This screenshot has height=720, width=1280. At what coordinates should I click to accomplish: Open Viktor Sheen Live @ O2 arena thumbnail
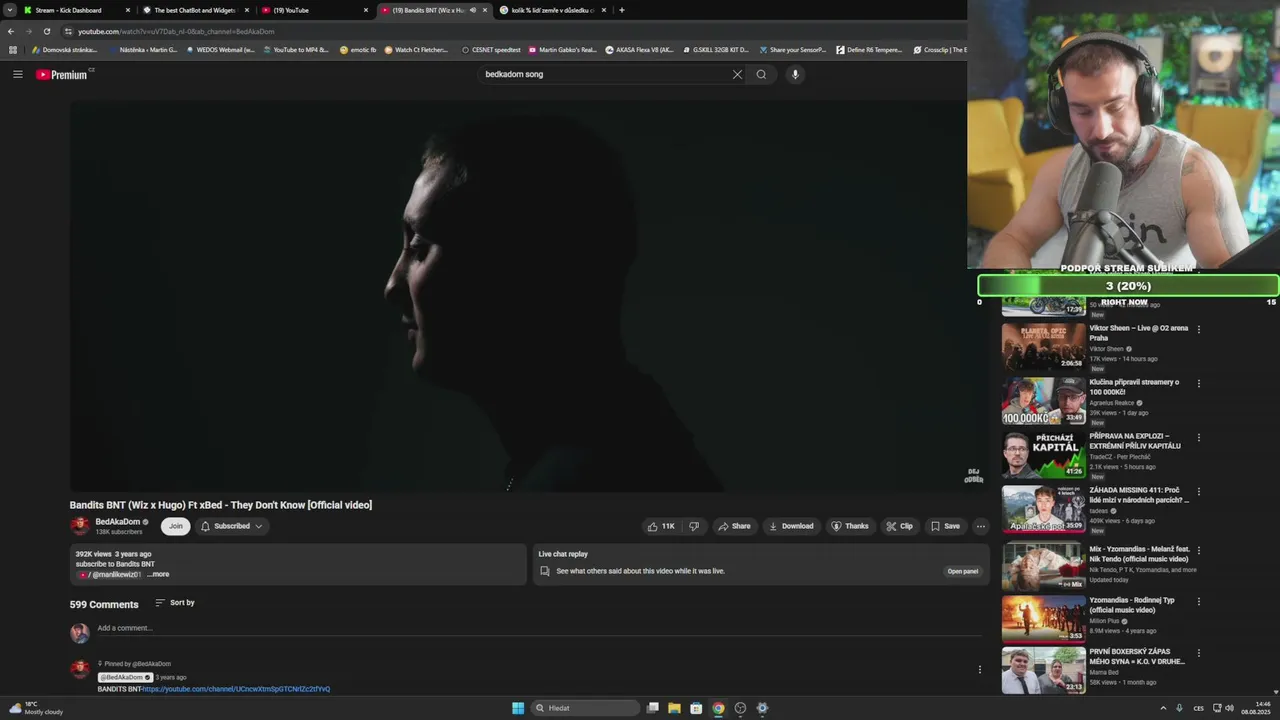[x=1043, y=346]
